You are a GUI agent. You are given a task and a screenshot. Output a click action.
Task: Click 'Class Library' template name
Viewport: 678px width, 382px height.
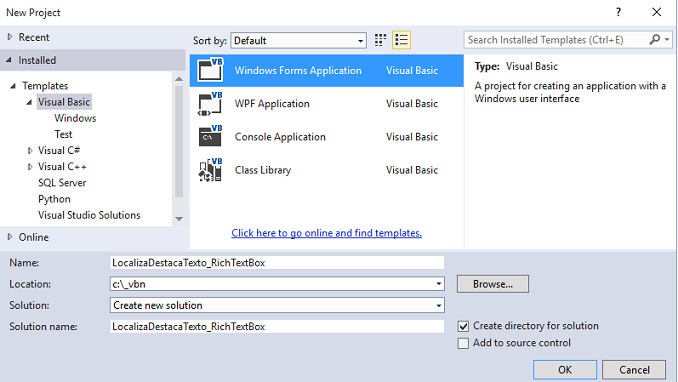[262, 170]
